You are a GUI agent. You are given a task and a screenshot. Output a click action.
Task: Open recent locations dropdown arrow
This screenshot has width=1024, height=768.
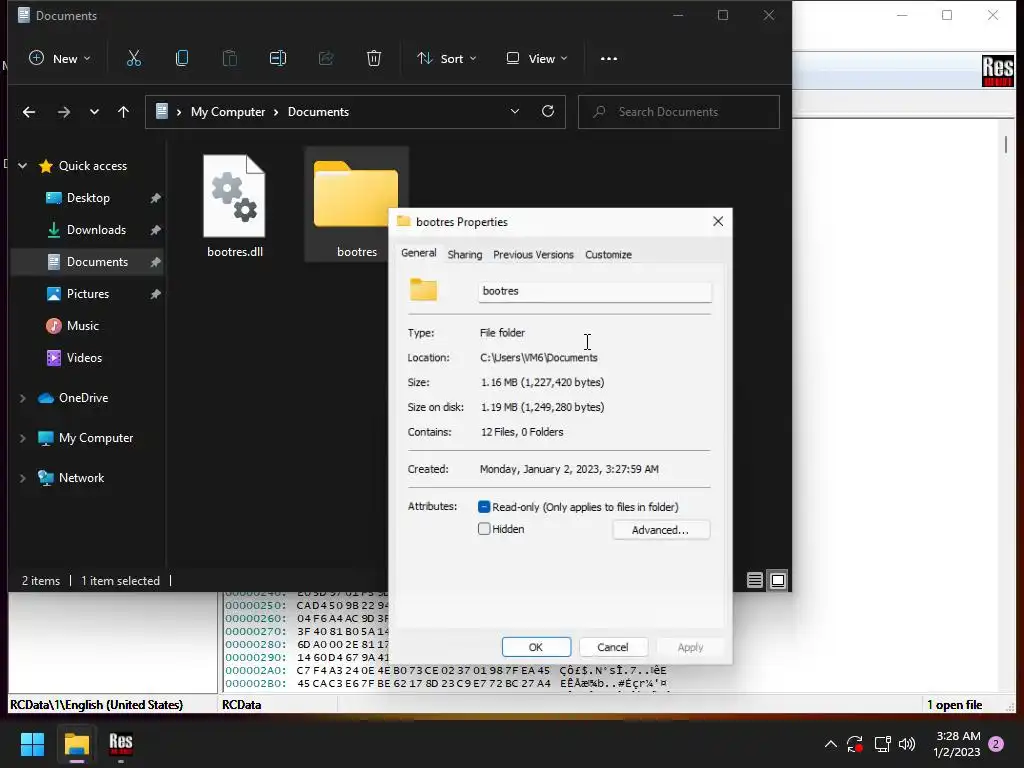pyautogui.click(x=94, y=112)
